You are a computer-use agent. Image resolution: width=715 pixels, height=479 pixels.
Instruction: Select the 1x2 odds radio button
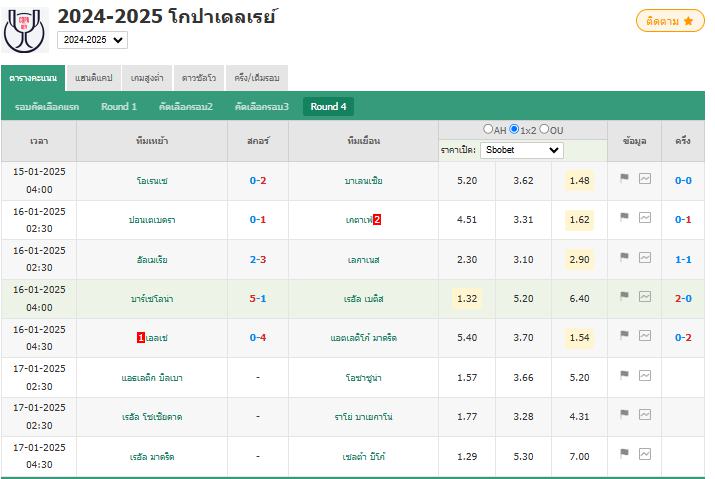click(x=514, y=129)
